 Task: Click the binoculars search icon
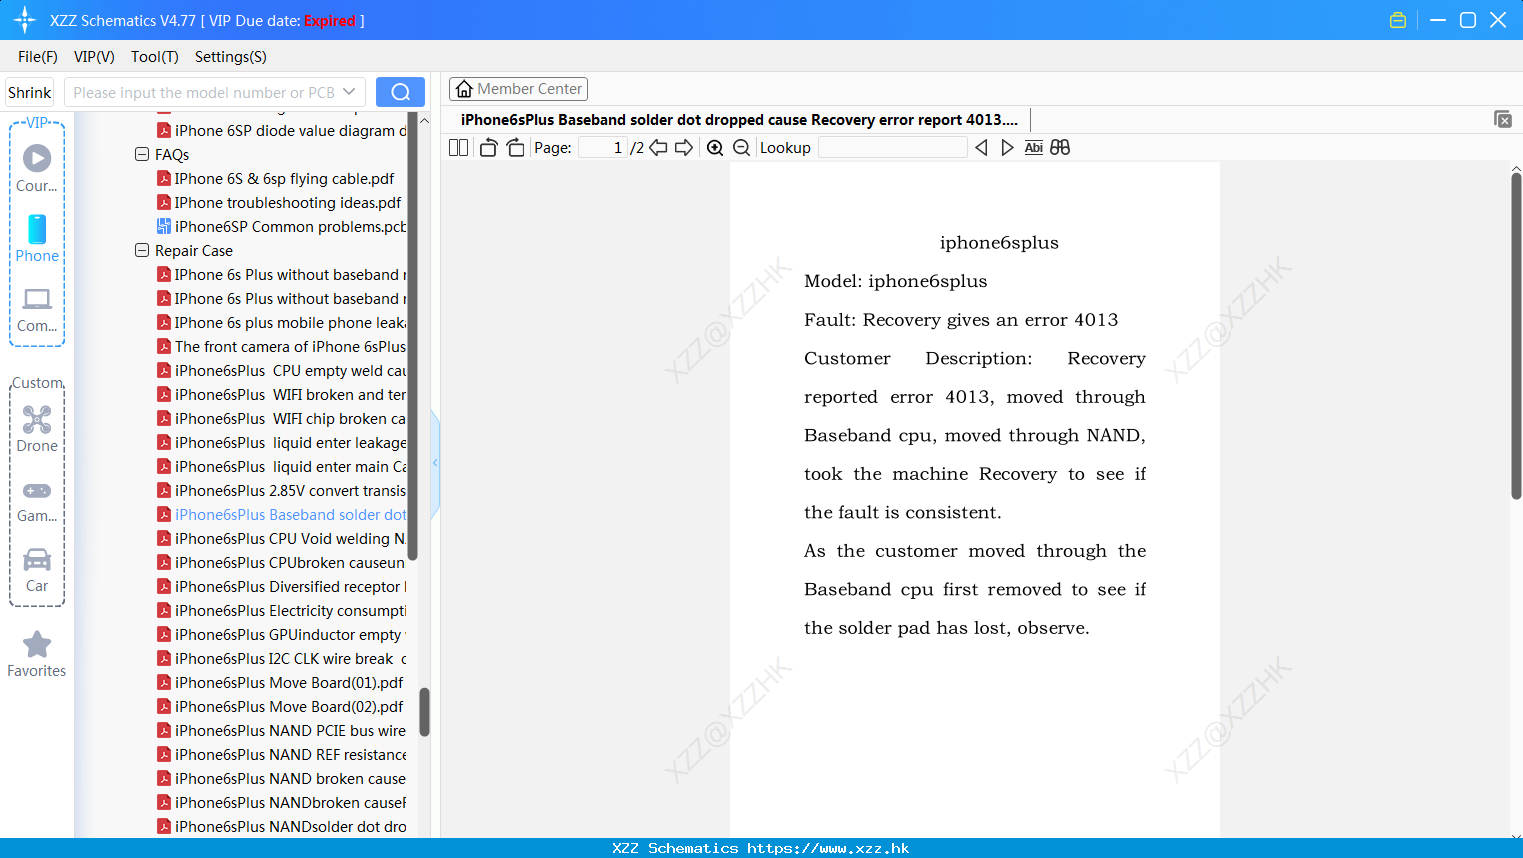tap(1060, 148)
